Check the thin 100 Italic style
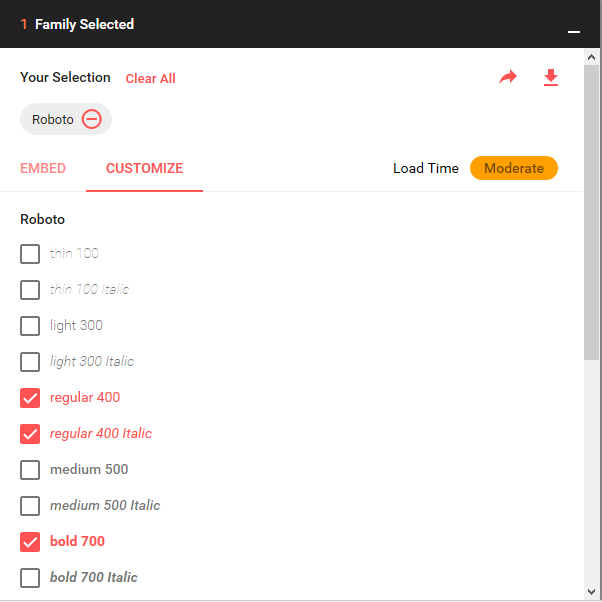Screen dimensions: 602x602 click(30, 290)
